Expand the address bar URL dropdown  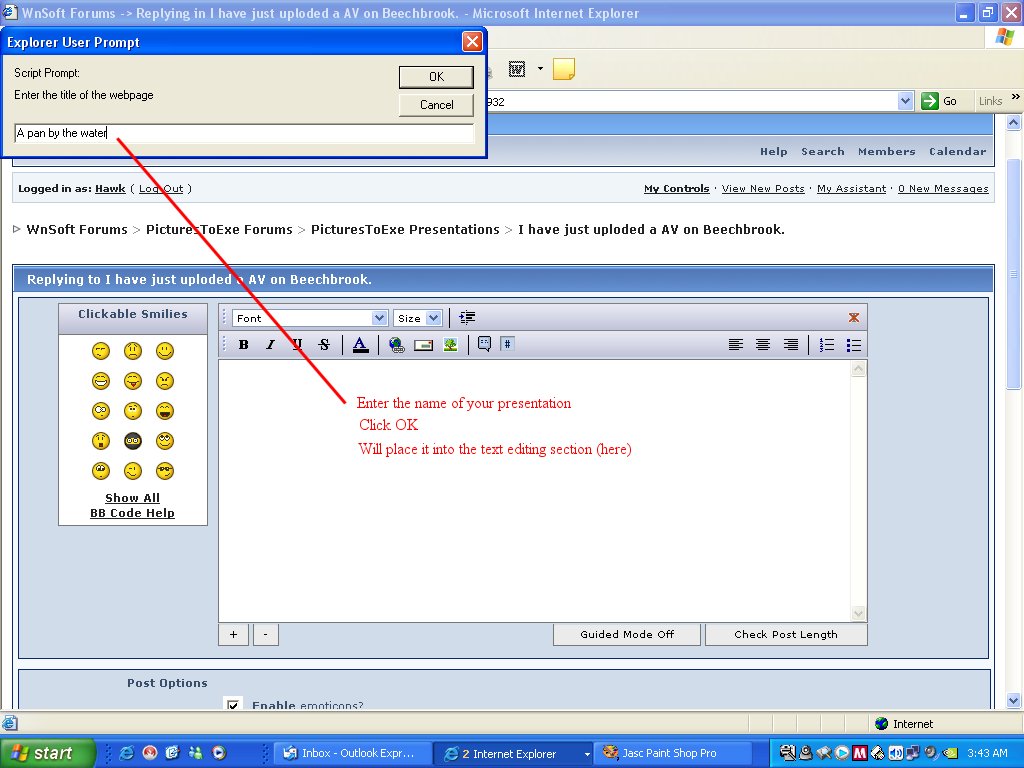point(904,101)
